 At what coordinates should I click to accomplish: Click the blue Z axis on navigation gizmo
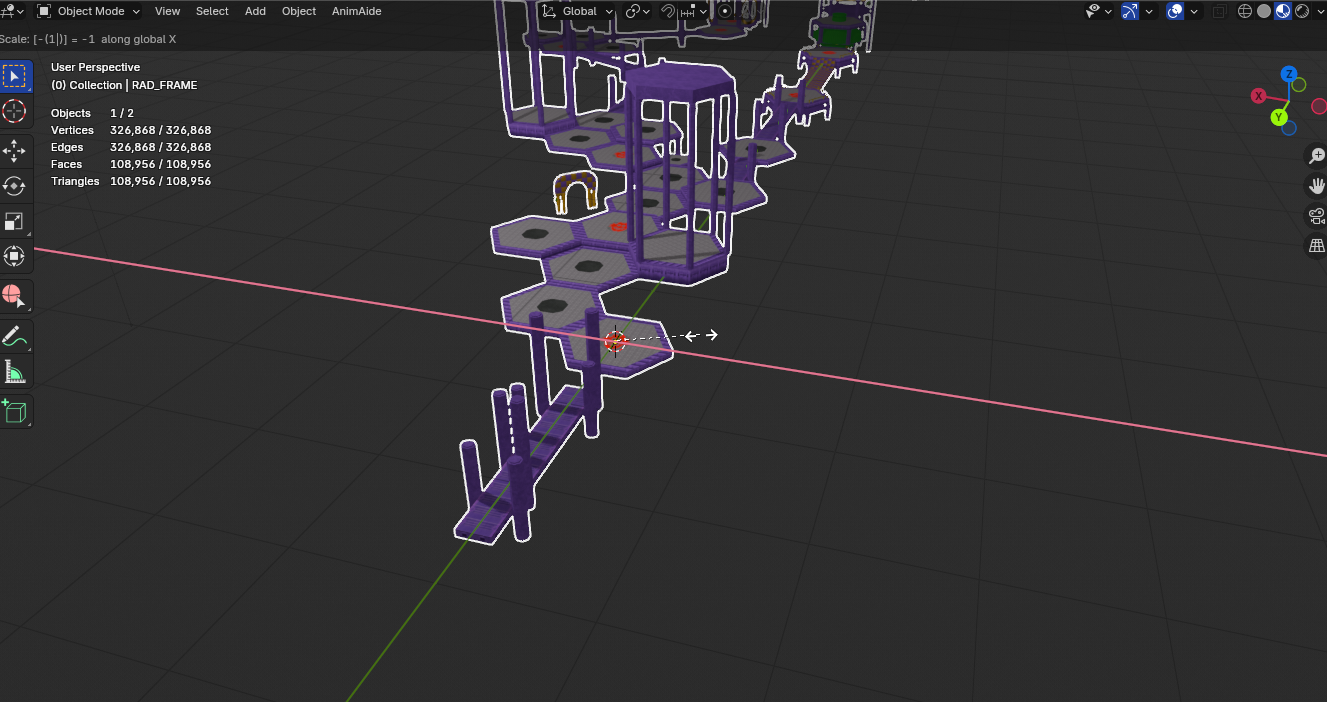pos(1290,74)
